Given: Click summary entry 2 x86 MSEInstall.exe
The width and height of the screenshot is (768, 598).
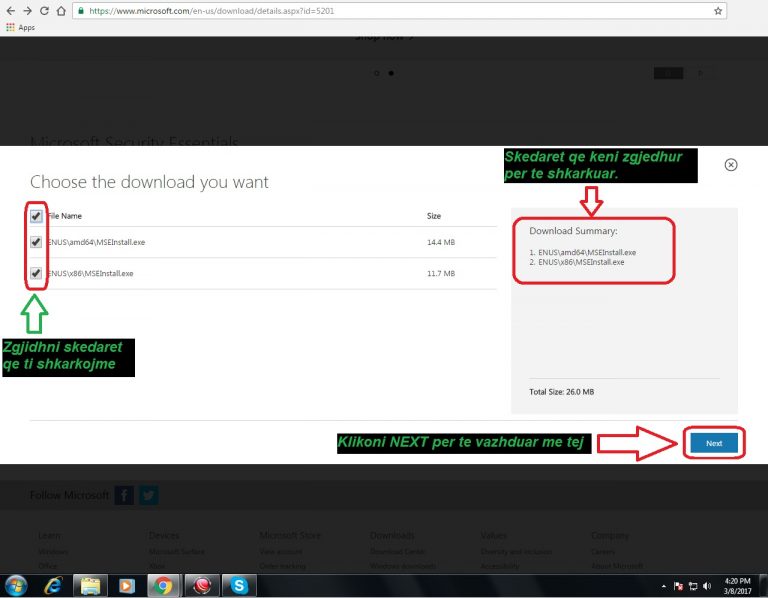Looking at the screenshot, I should pyautogui.click(x=576, y=262).
